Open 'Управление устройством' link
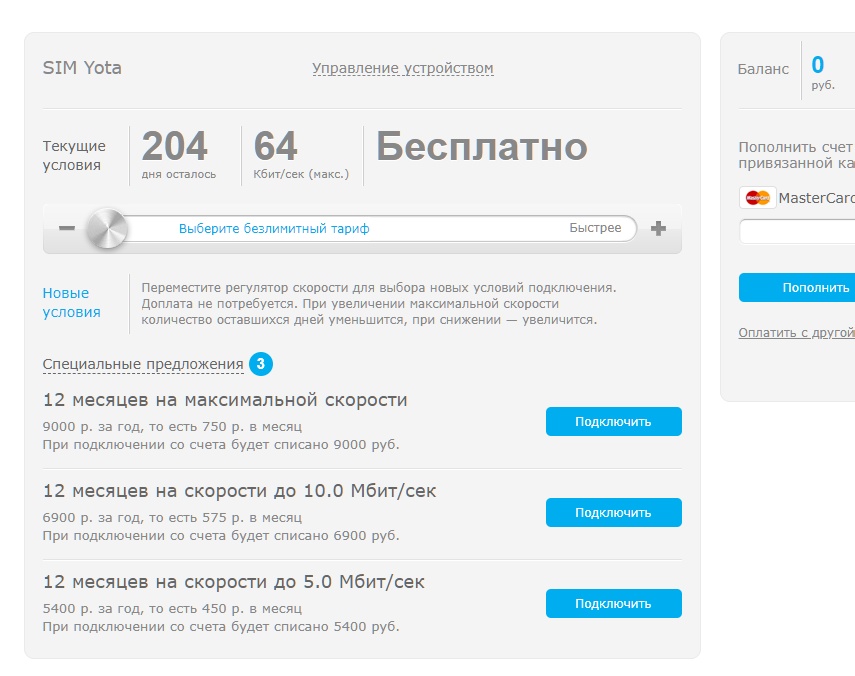Viewport: 855px width, 676px height. coord(402,68)
